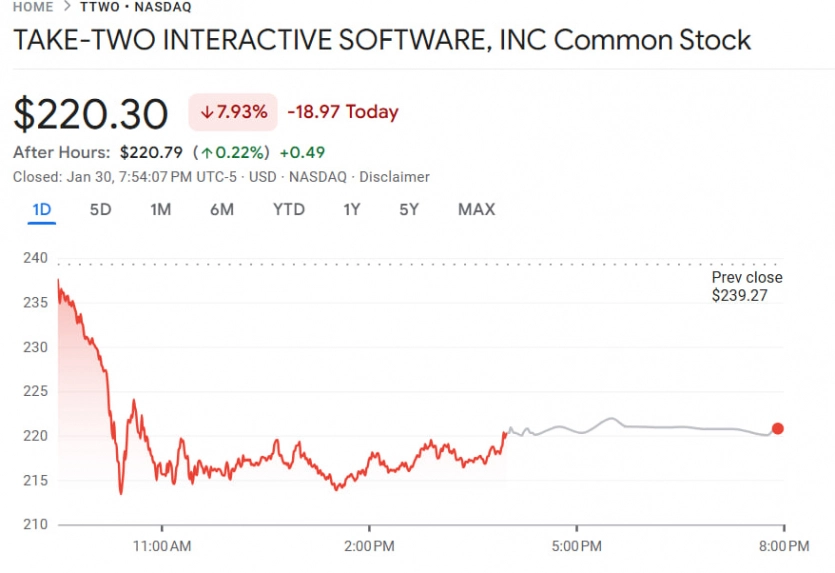Screen dimensions: 835x573
Task: Click the 11:00 AM axis marker
Action: (162, 546)
